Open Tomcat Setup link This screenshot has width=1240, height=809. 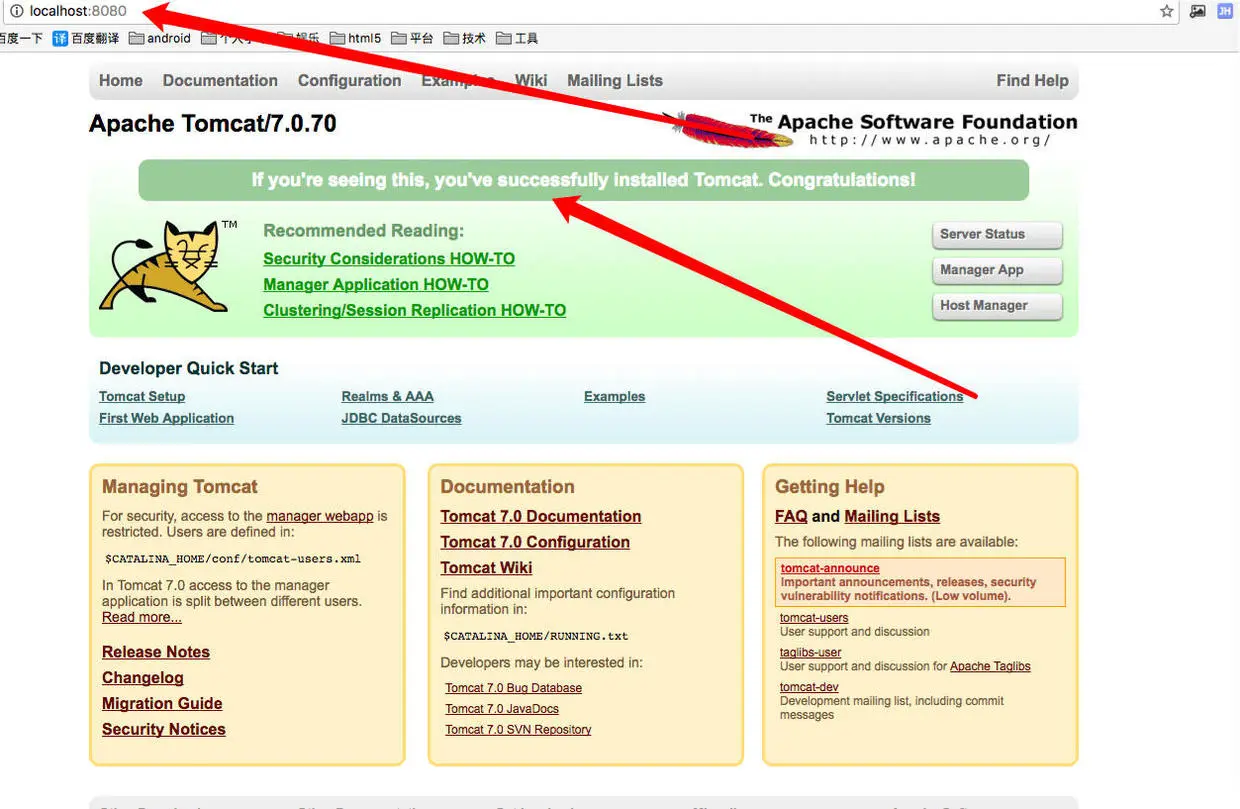pos(142,397)
